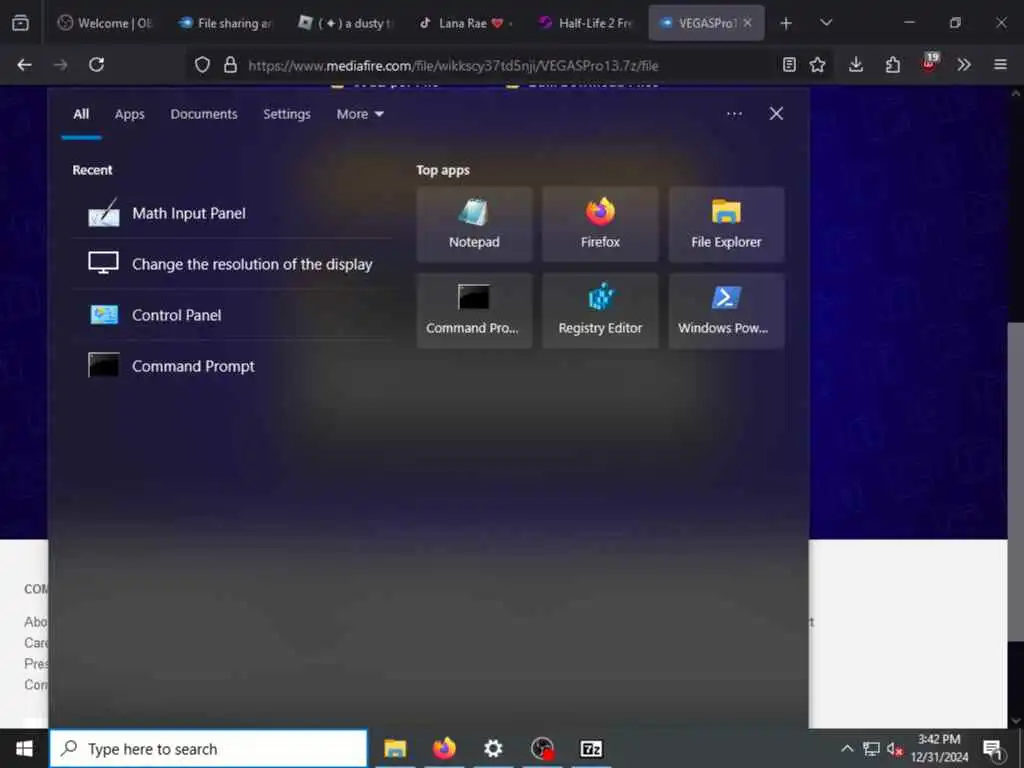Click the Type here to search box
Viewport: 1024px width, 768px height.
click(208, 748)
